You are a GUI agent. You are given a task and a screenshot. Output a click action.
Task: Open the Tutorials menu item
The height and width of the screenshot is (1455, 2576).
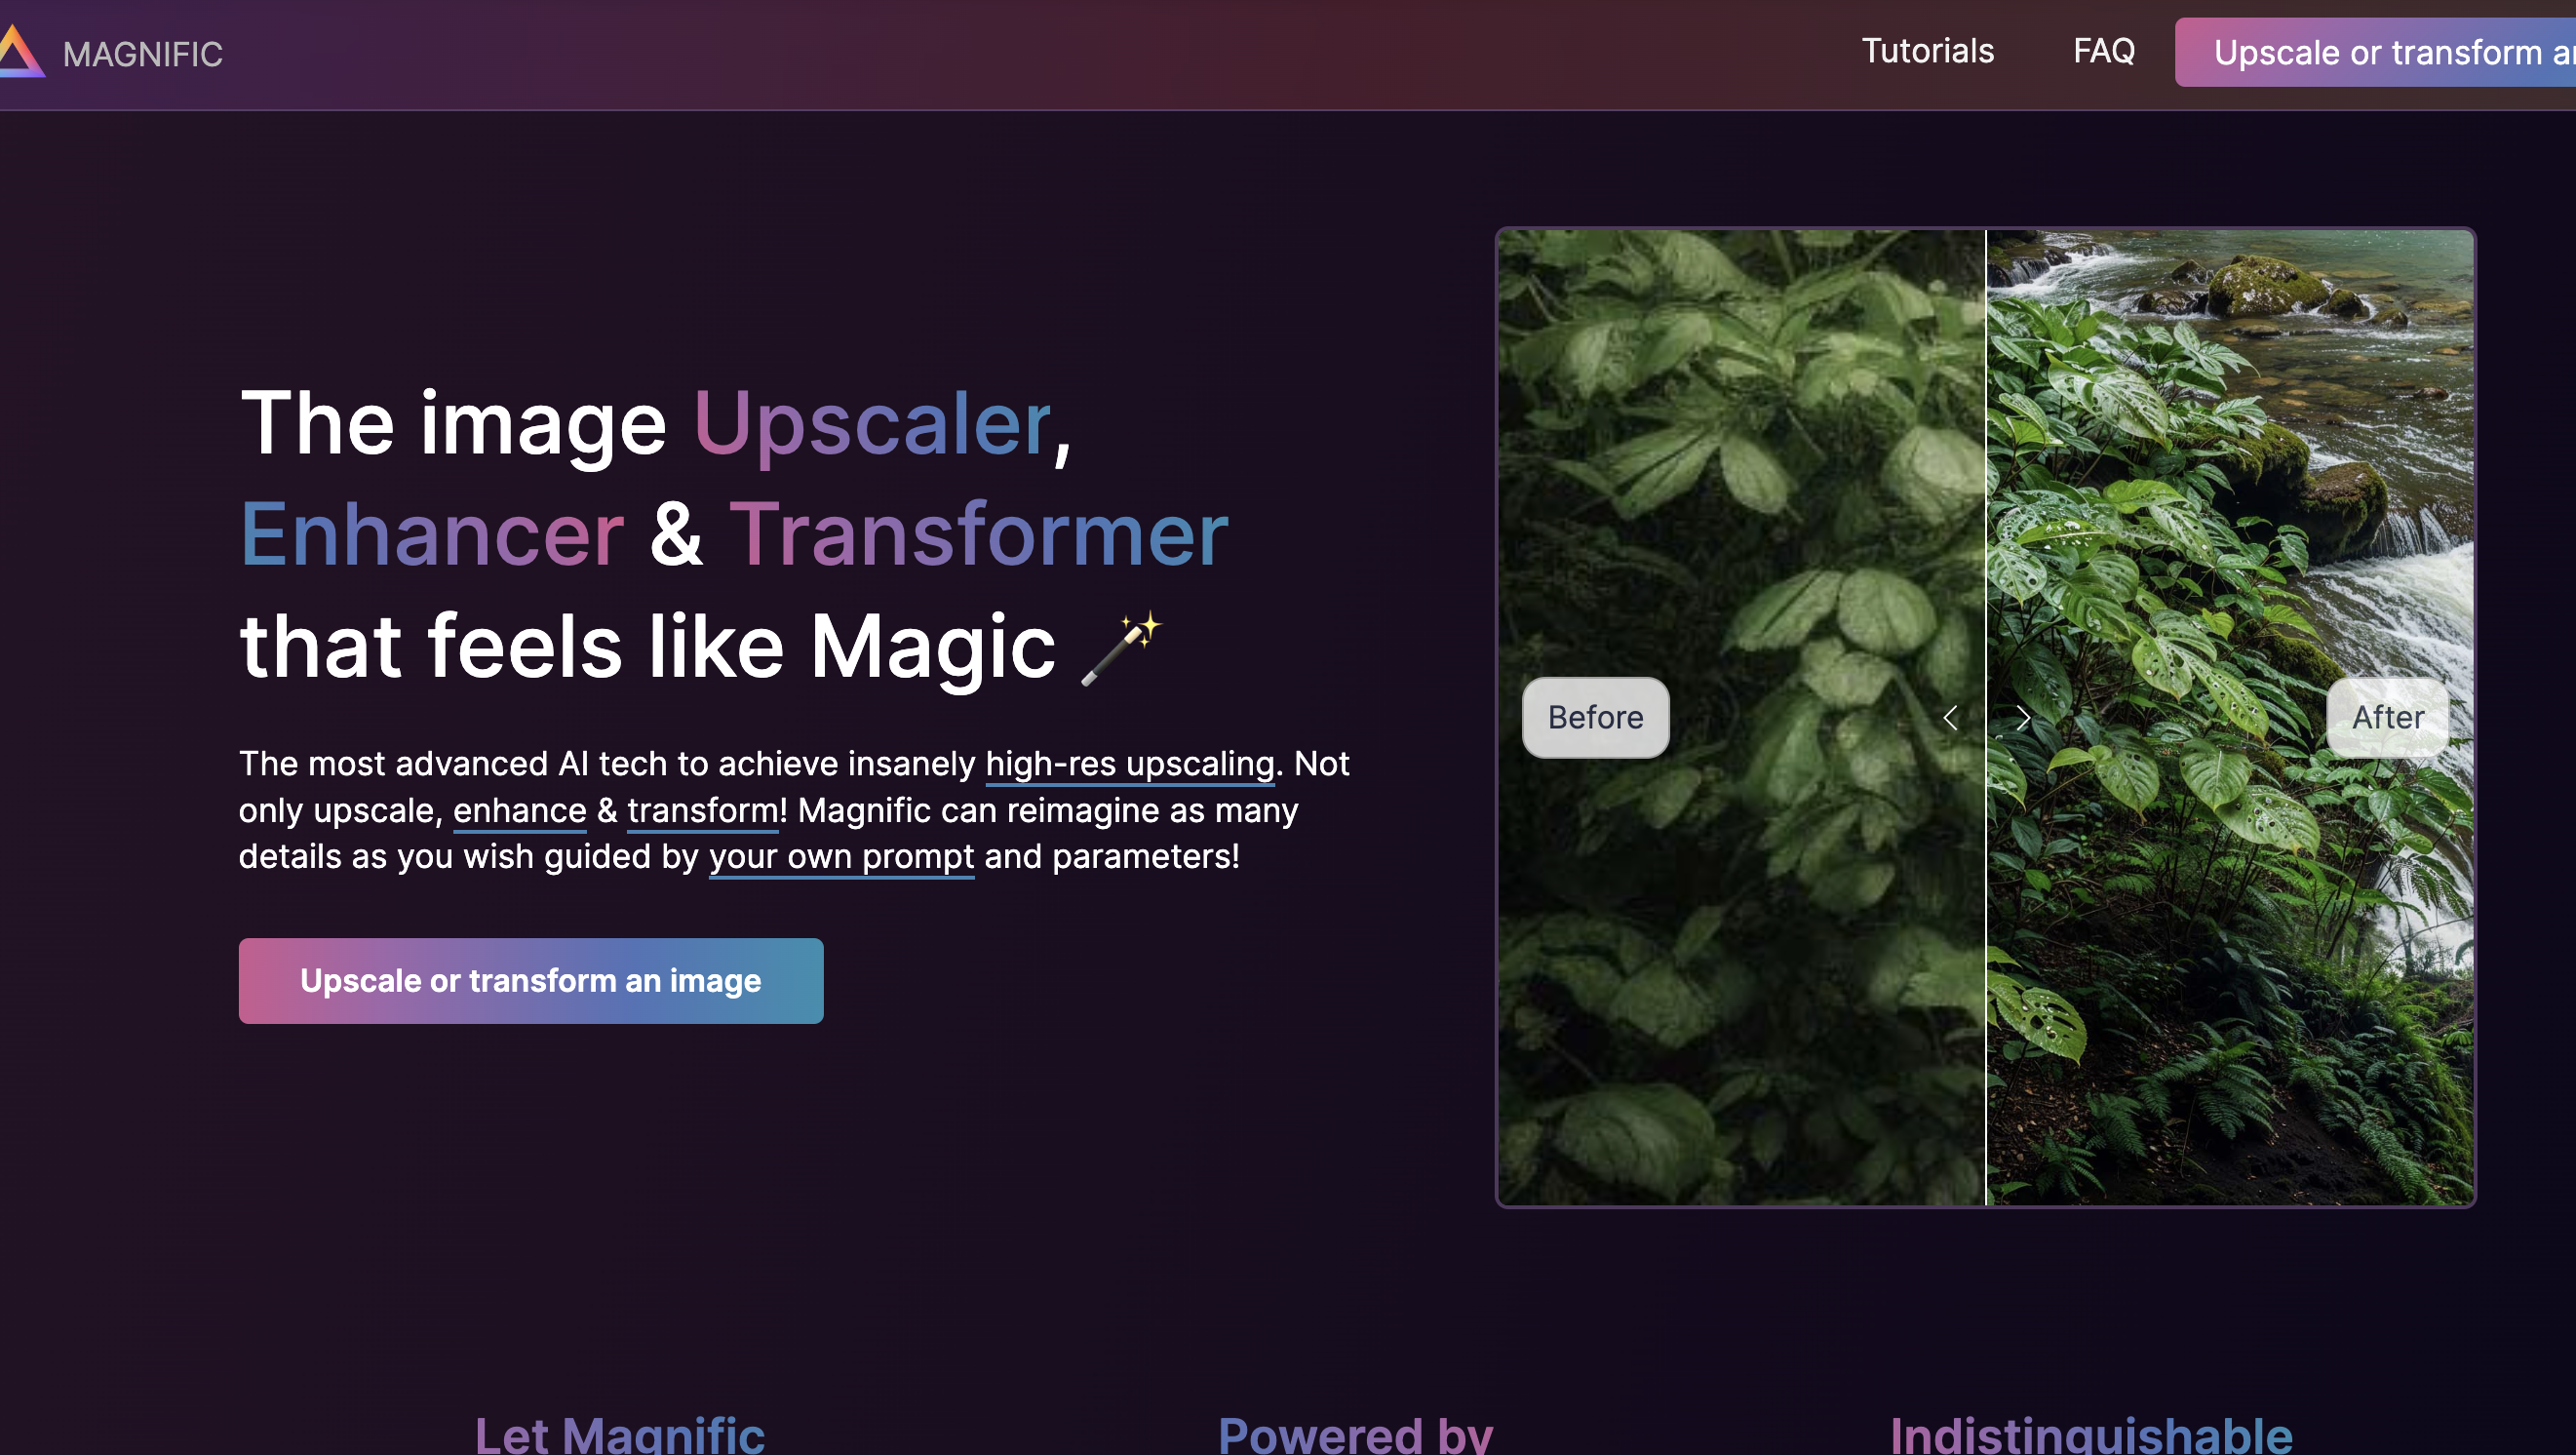(1927, 51)
